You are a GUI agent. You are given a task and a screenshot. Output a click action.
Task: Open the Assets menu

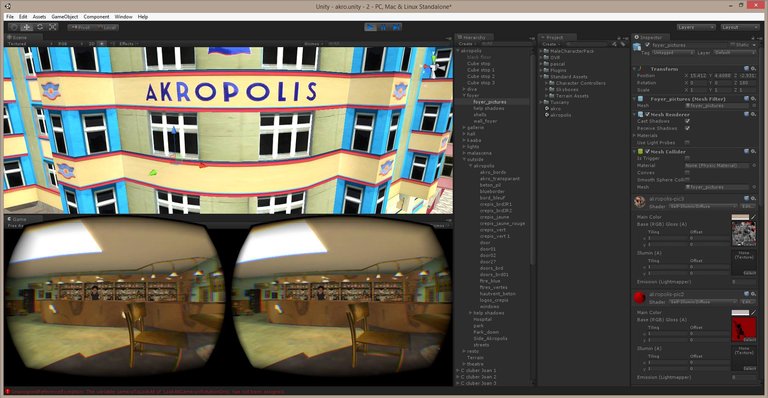pos(39,17)
